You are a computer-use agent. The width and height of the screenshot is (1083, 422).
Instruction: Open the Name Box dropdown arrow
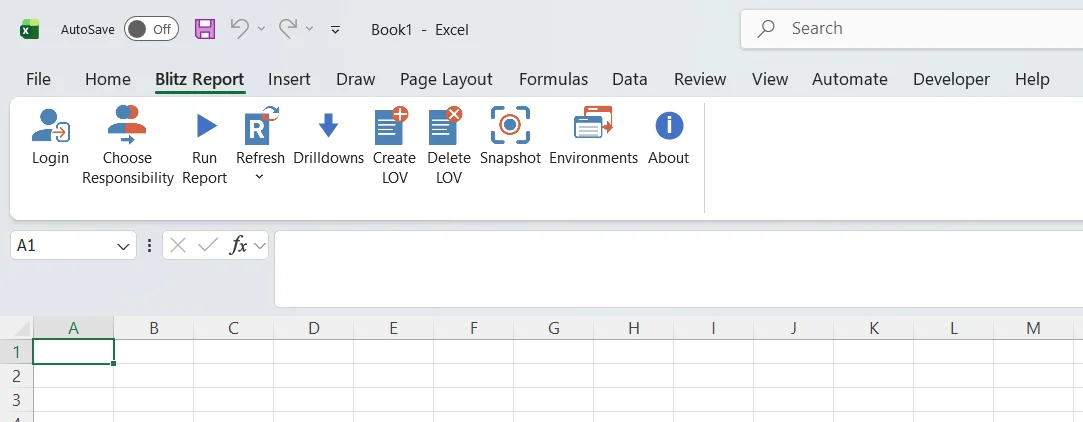pos(123,246)
